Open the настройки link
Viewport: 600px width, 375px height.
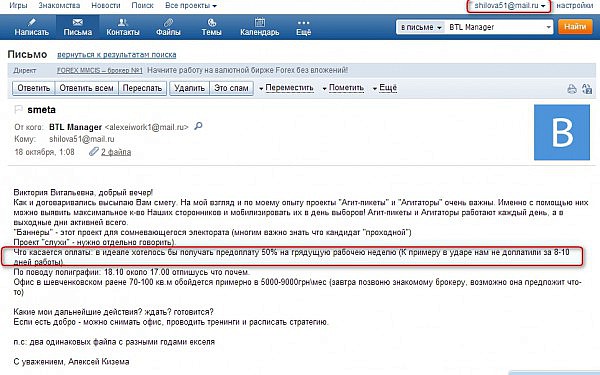(x=574, y=6)
